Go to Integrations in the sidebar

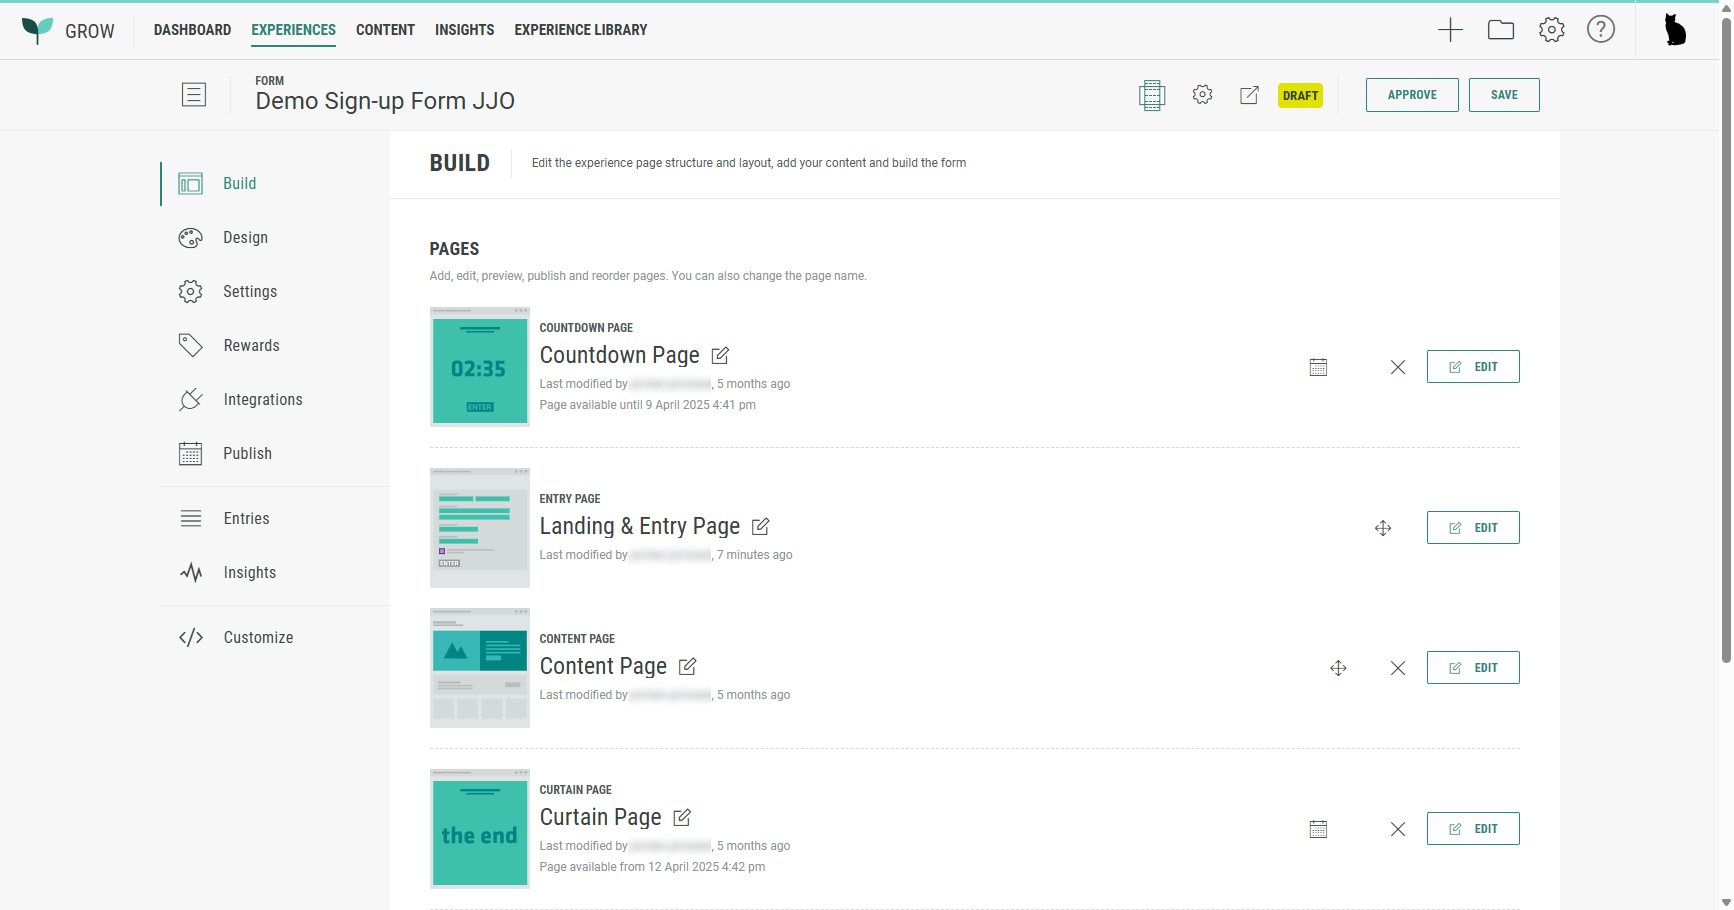262,400
